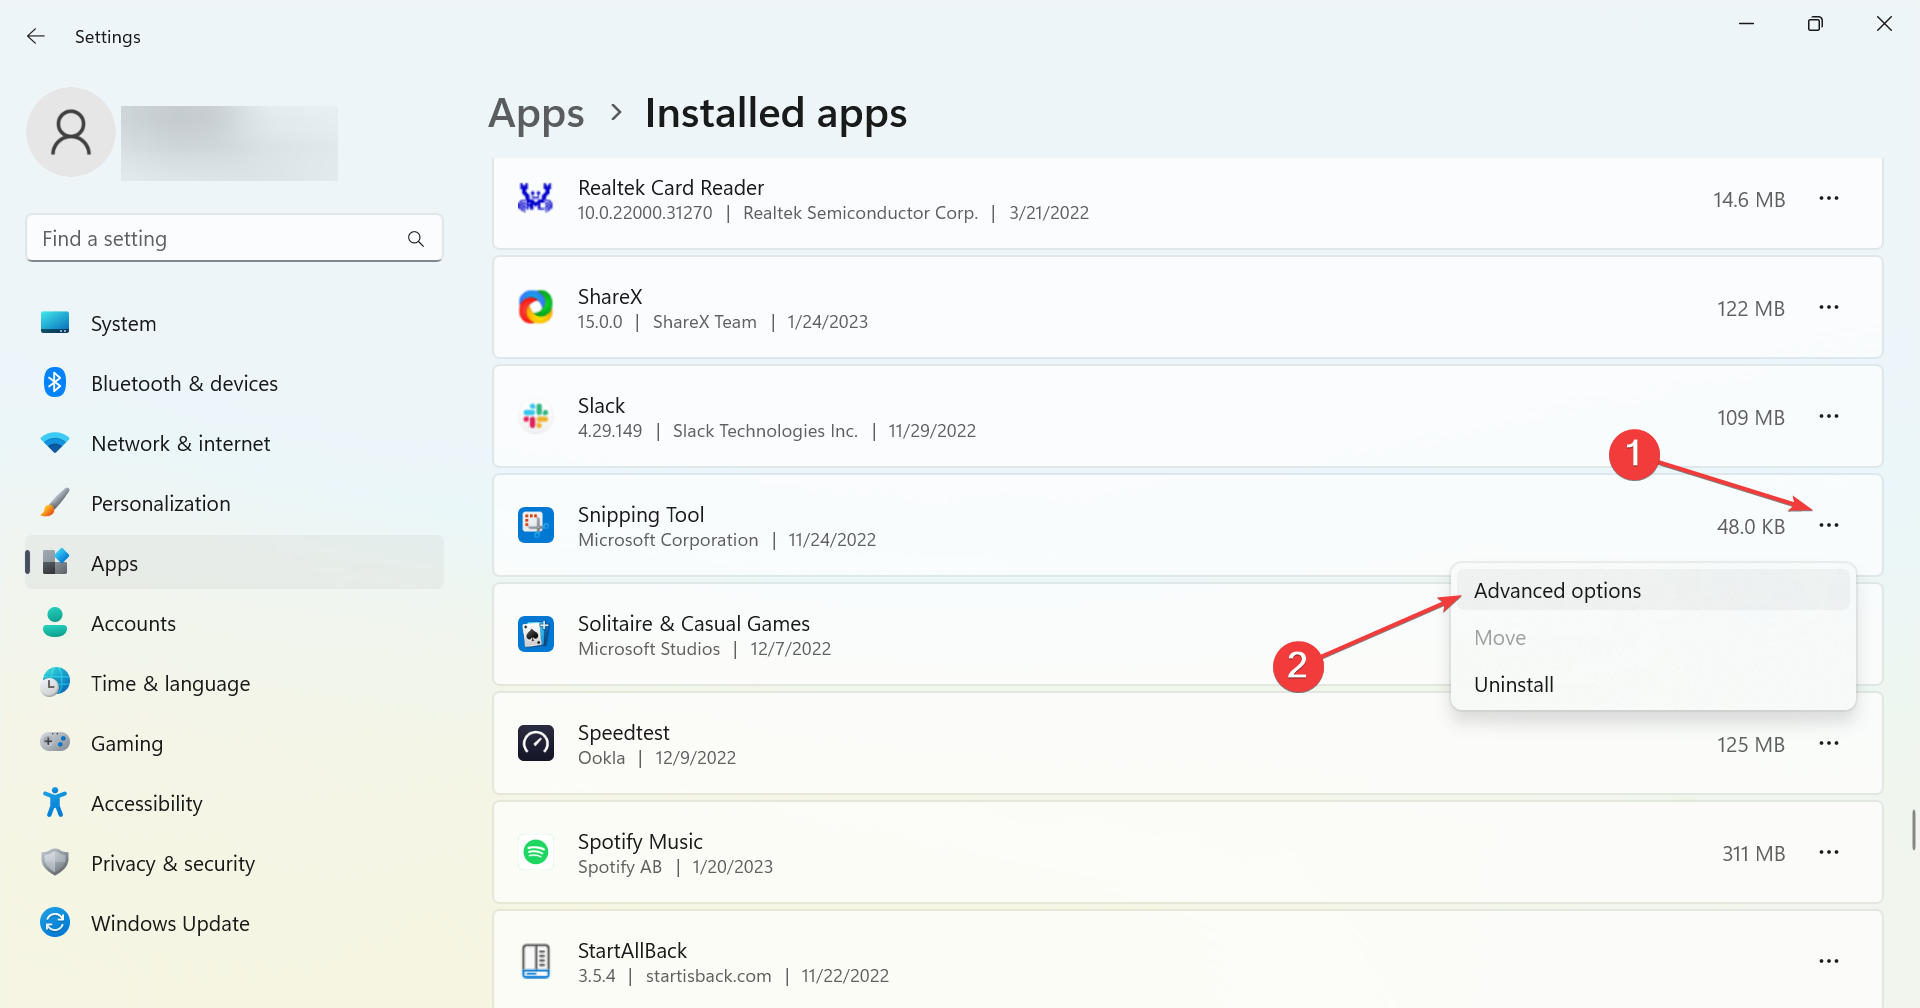The width and height of the screenshot is (1920, 1008).
Task: Click the Gaming controller icon
Action: (x=55, y=743)
